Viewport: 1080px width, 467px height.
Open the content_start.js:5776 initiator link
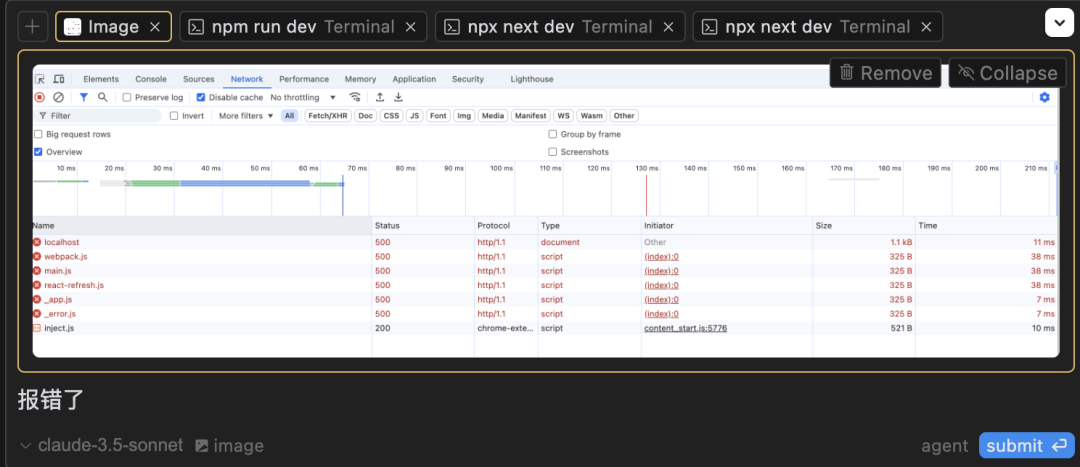click(x=685, y=328)
